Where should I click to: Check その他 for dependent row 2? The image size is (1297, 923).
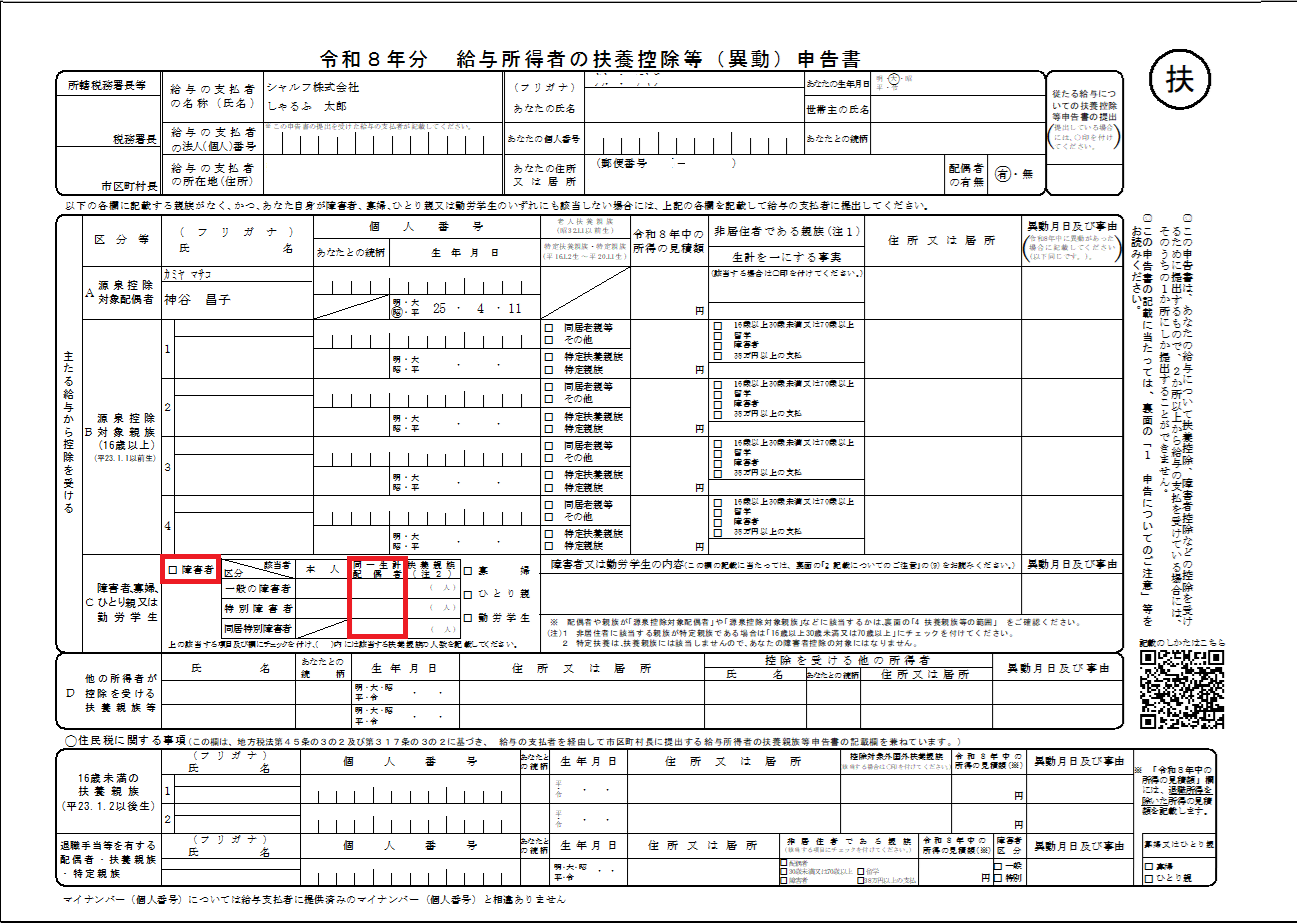click(549, 400)
